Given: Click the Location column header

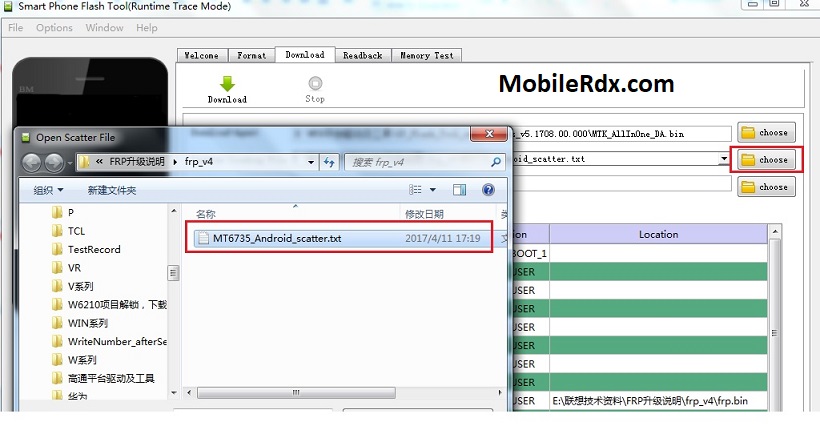Looking at the screenshot, I should pos(658,234).
